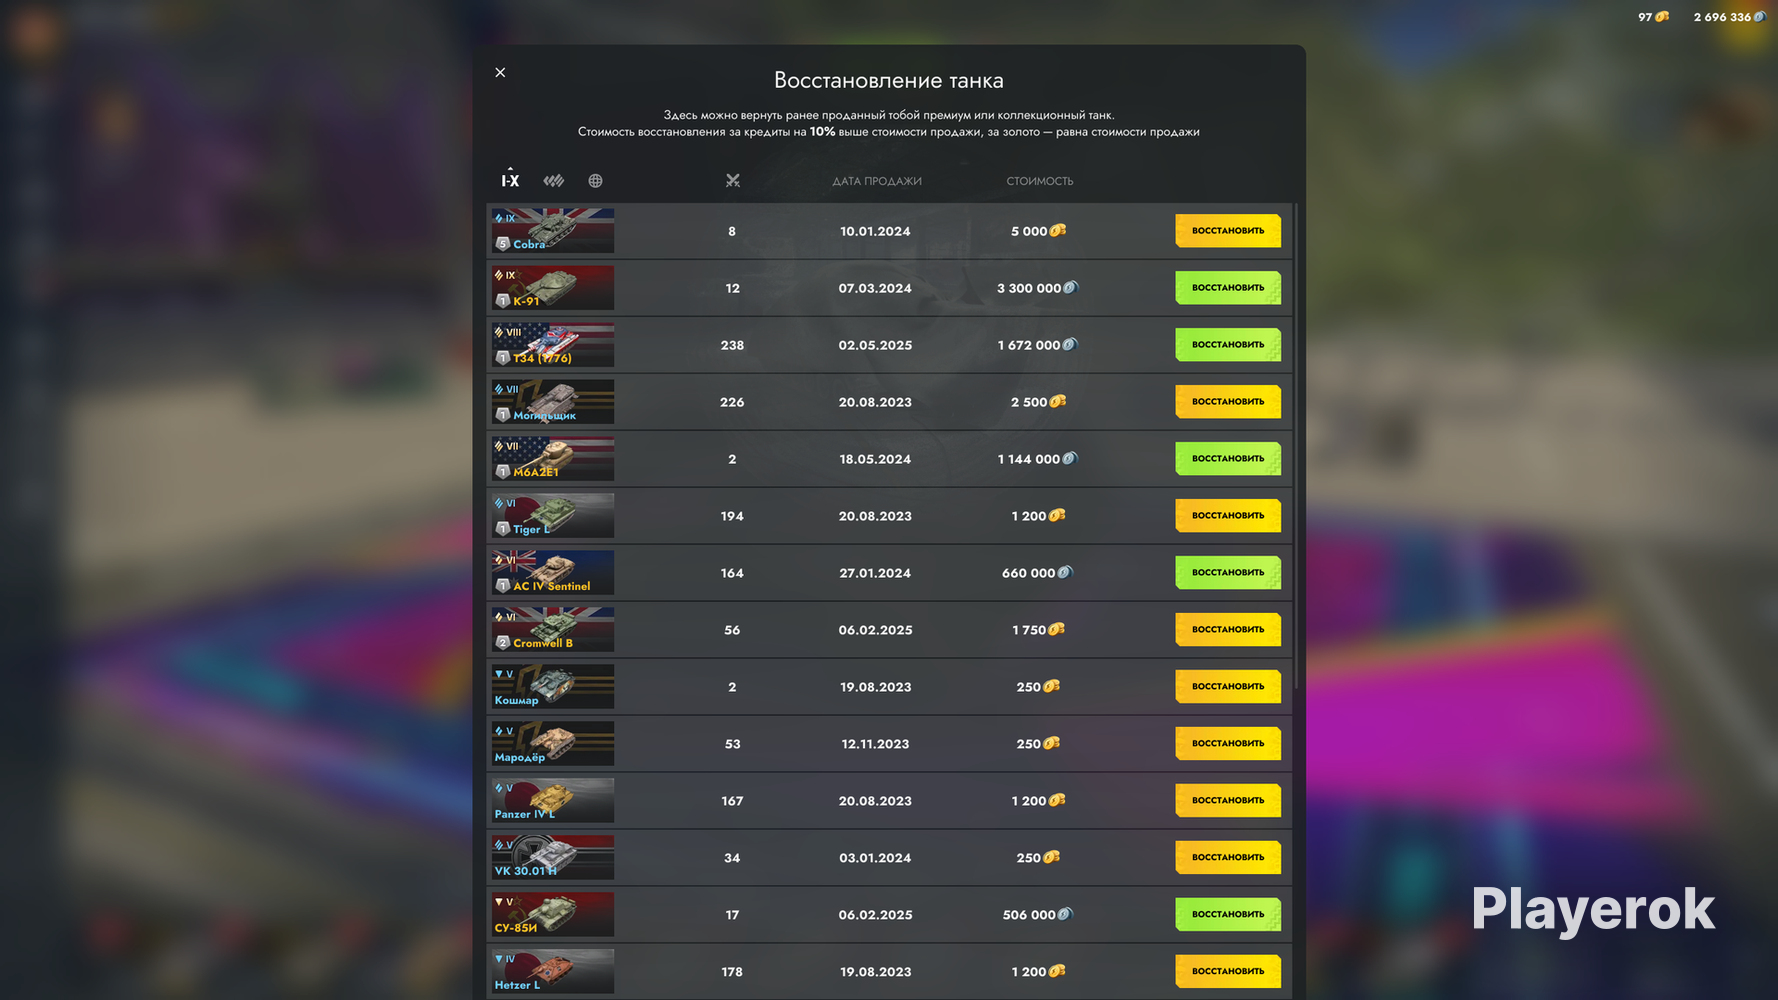Image resolution: width=1778 pixels, height=1000 pixels.
Task: Select the Hetzer L tank thumbnail
Action: coord(552,971)
